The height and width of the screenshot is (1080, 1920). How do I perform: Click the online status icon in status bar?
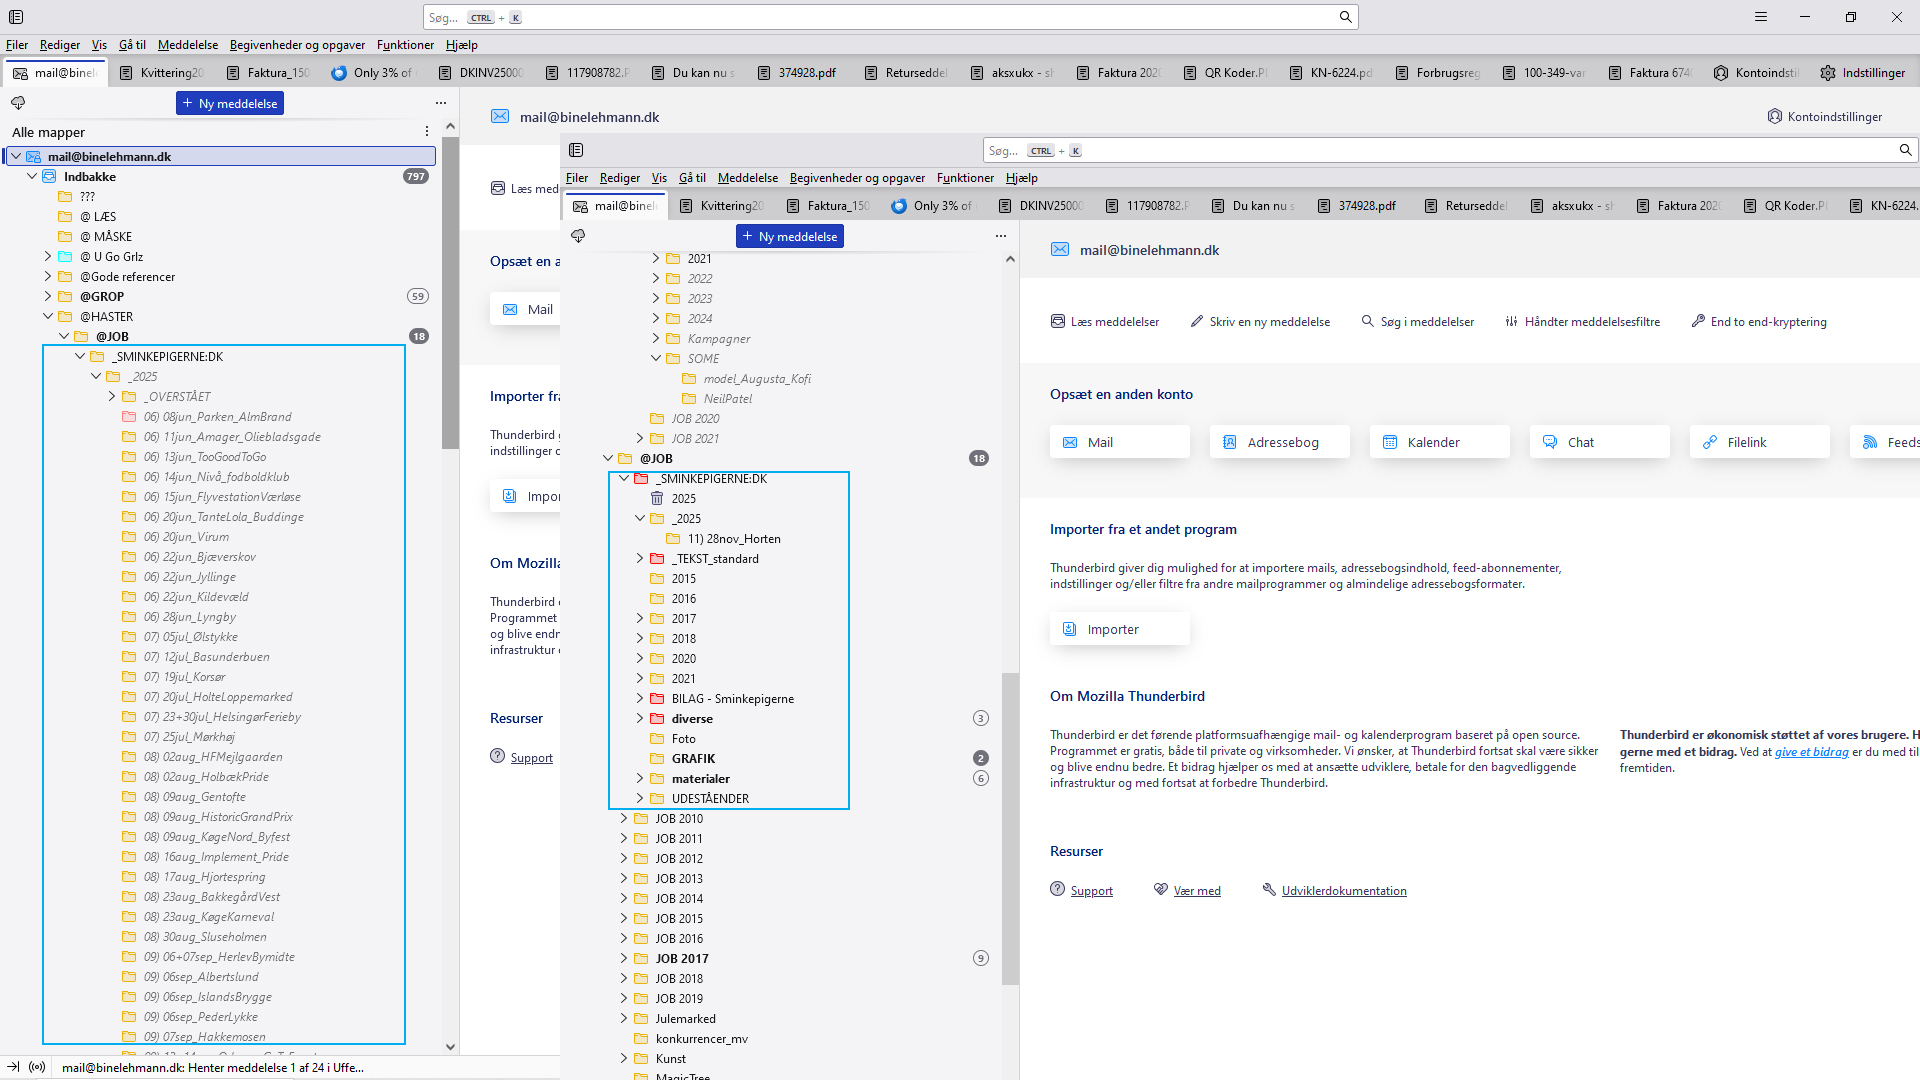(37, 1067)
